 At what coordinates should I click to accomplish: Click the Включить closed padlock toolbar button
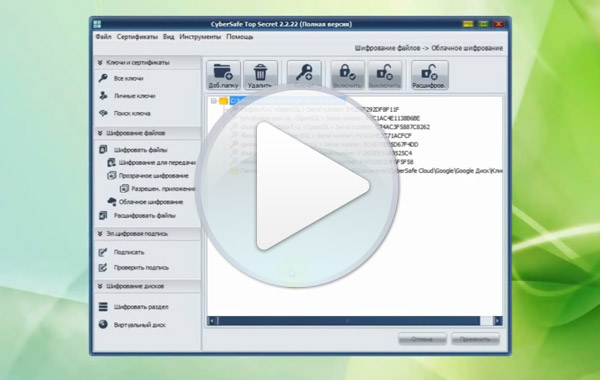tap(347, 75)
